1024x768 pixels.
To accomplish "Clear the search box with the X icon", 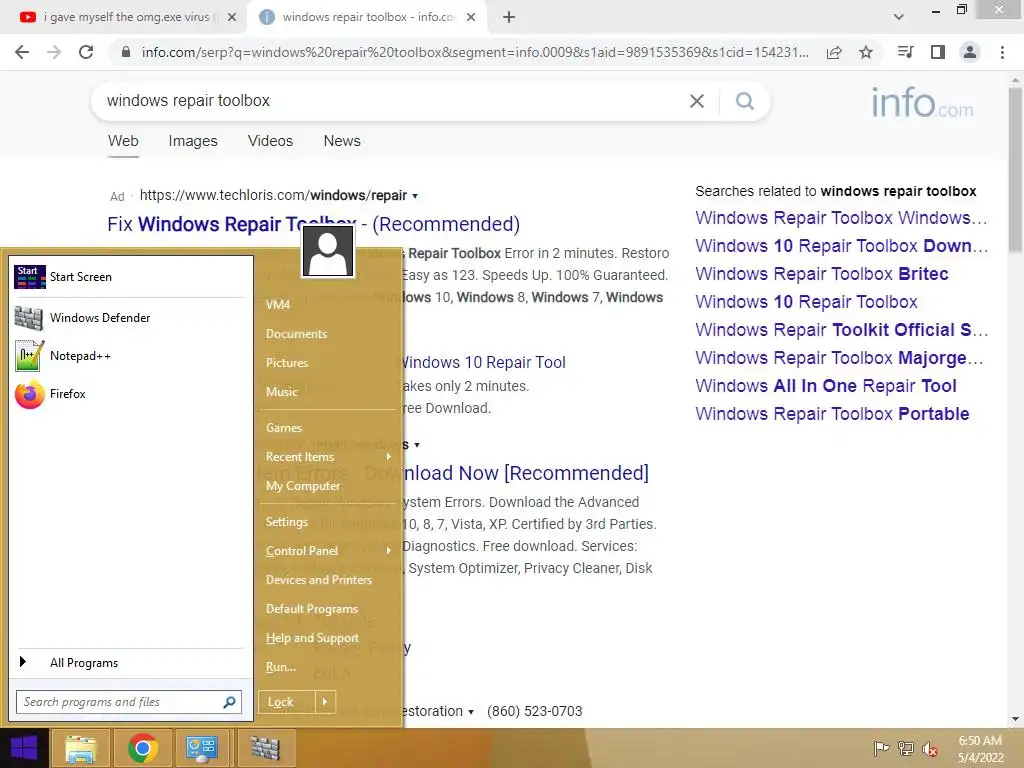I will [697, 101].
